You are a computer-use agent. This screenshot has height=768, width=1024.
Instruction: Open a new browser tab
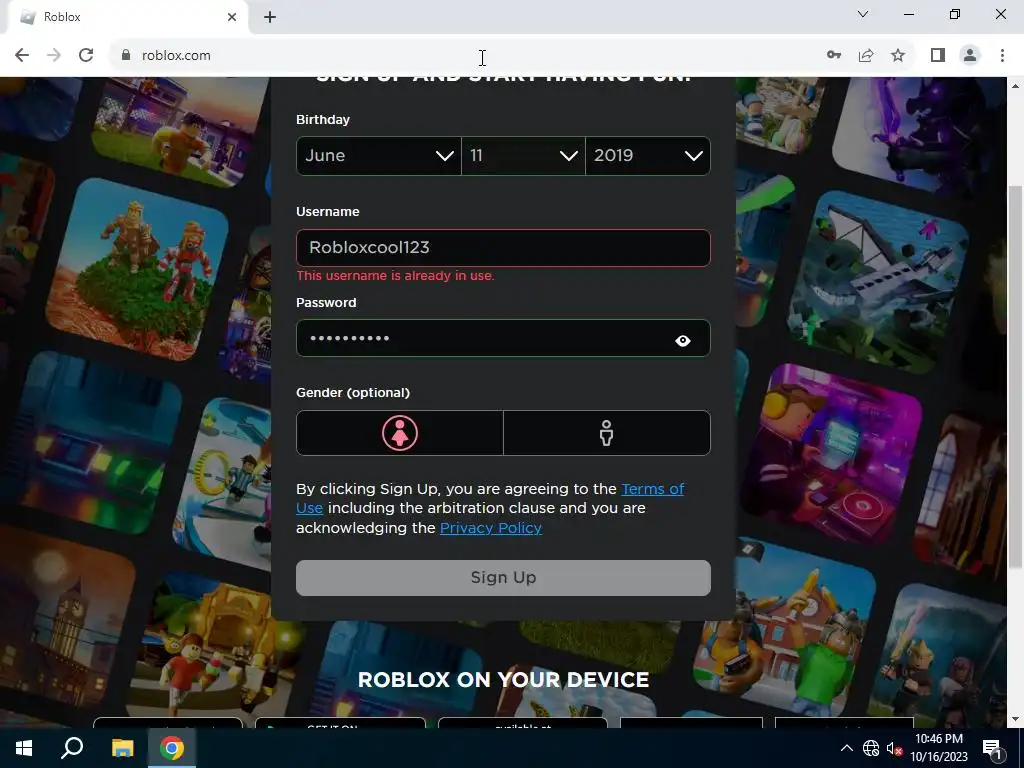[x=270, y=17]
